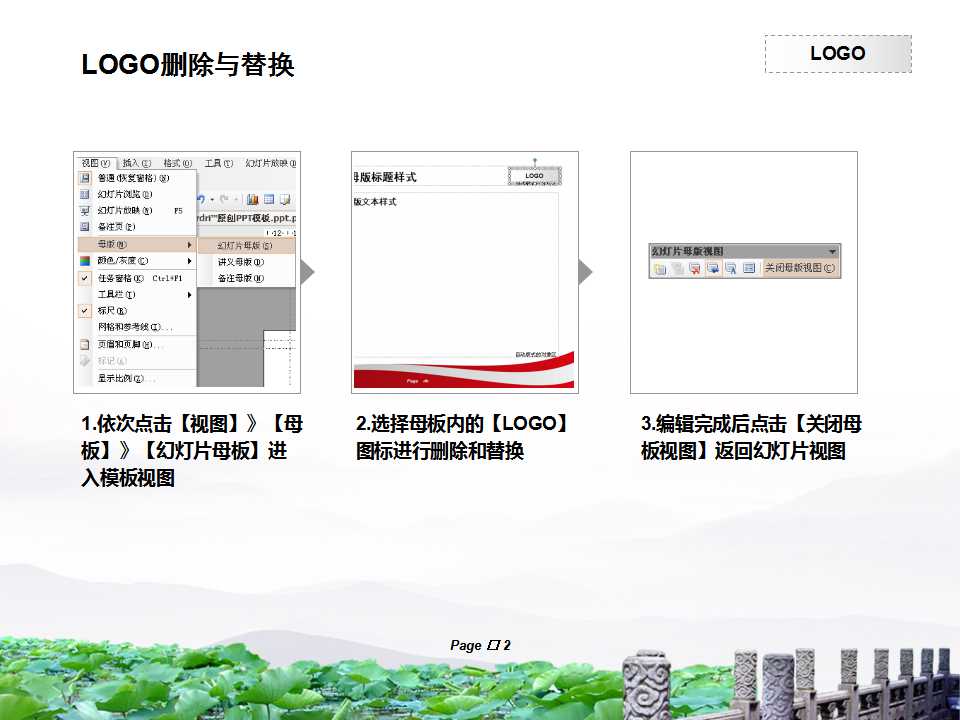Open the 幻灯片母版视图 toolbar options dropdown
Image resolution: width=960 pixels, height=720 pixels.
[x=832, y=250]
